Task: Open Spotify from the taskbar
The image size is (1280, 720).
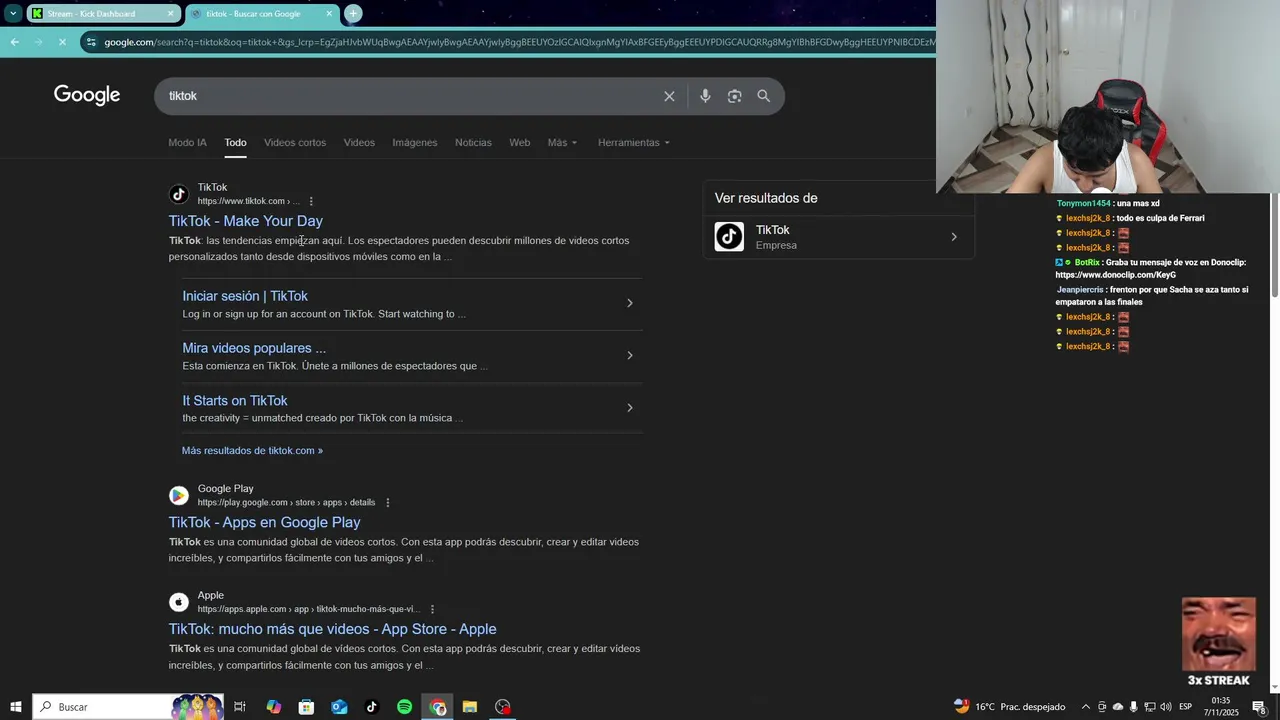Action: pyautogui.click(x=404, y=707)
